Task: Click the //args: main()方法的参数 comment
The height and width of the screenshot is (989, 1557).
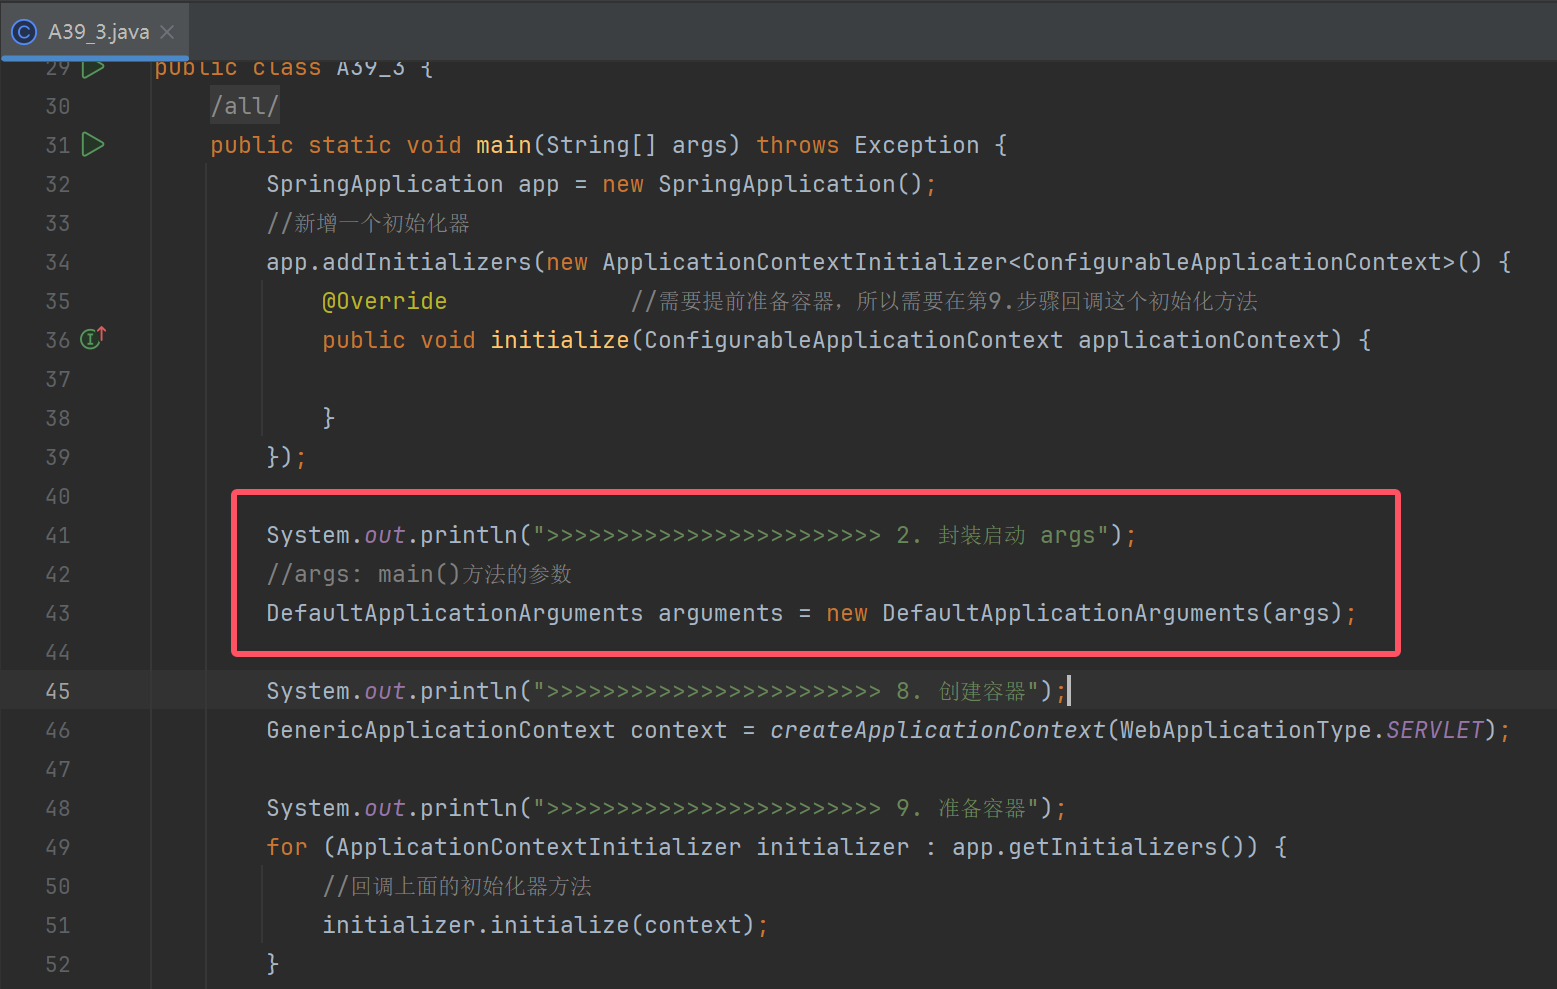Action: 419,574
